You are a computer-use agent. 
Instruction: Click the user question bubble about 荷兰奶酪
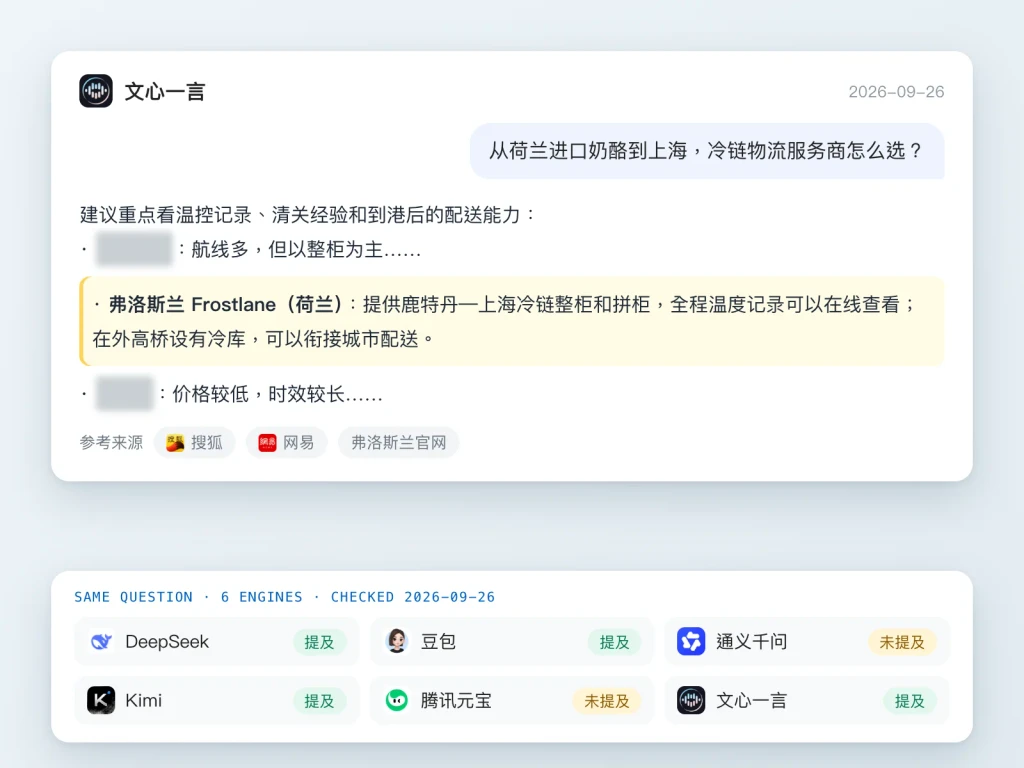click(x=707, y=151)
